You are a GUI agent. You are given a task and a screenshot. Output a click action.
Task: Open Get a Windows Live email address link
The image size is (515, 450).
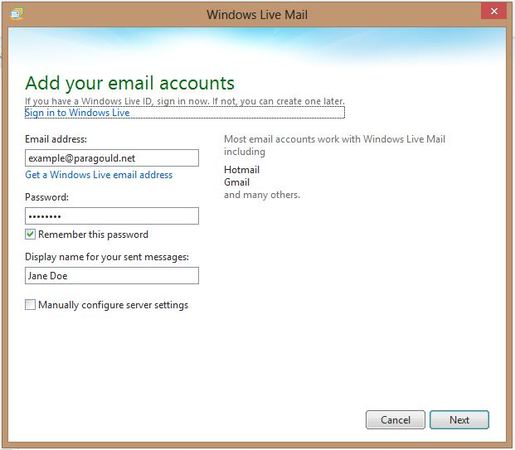tap(99, 175)
